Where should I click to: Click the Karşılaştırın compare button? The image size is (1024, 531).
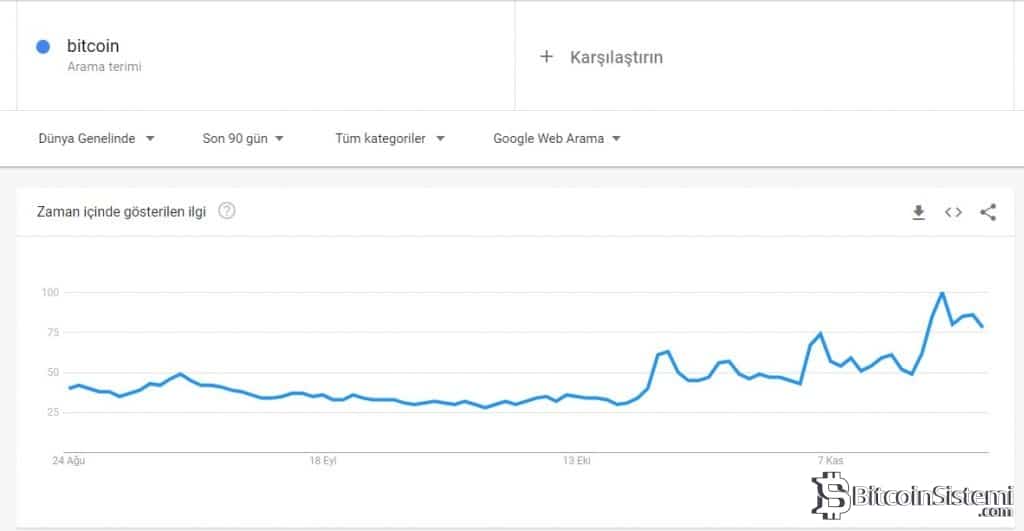[616, 57]
